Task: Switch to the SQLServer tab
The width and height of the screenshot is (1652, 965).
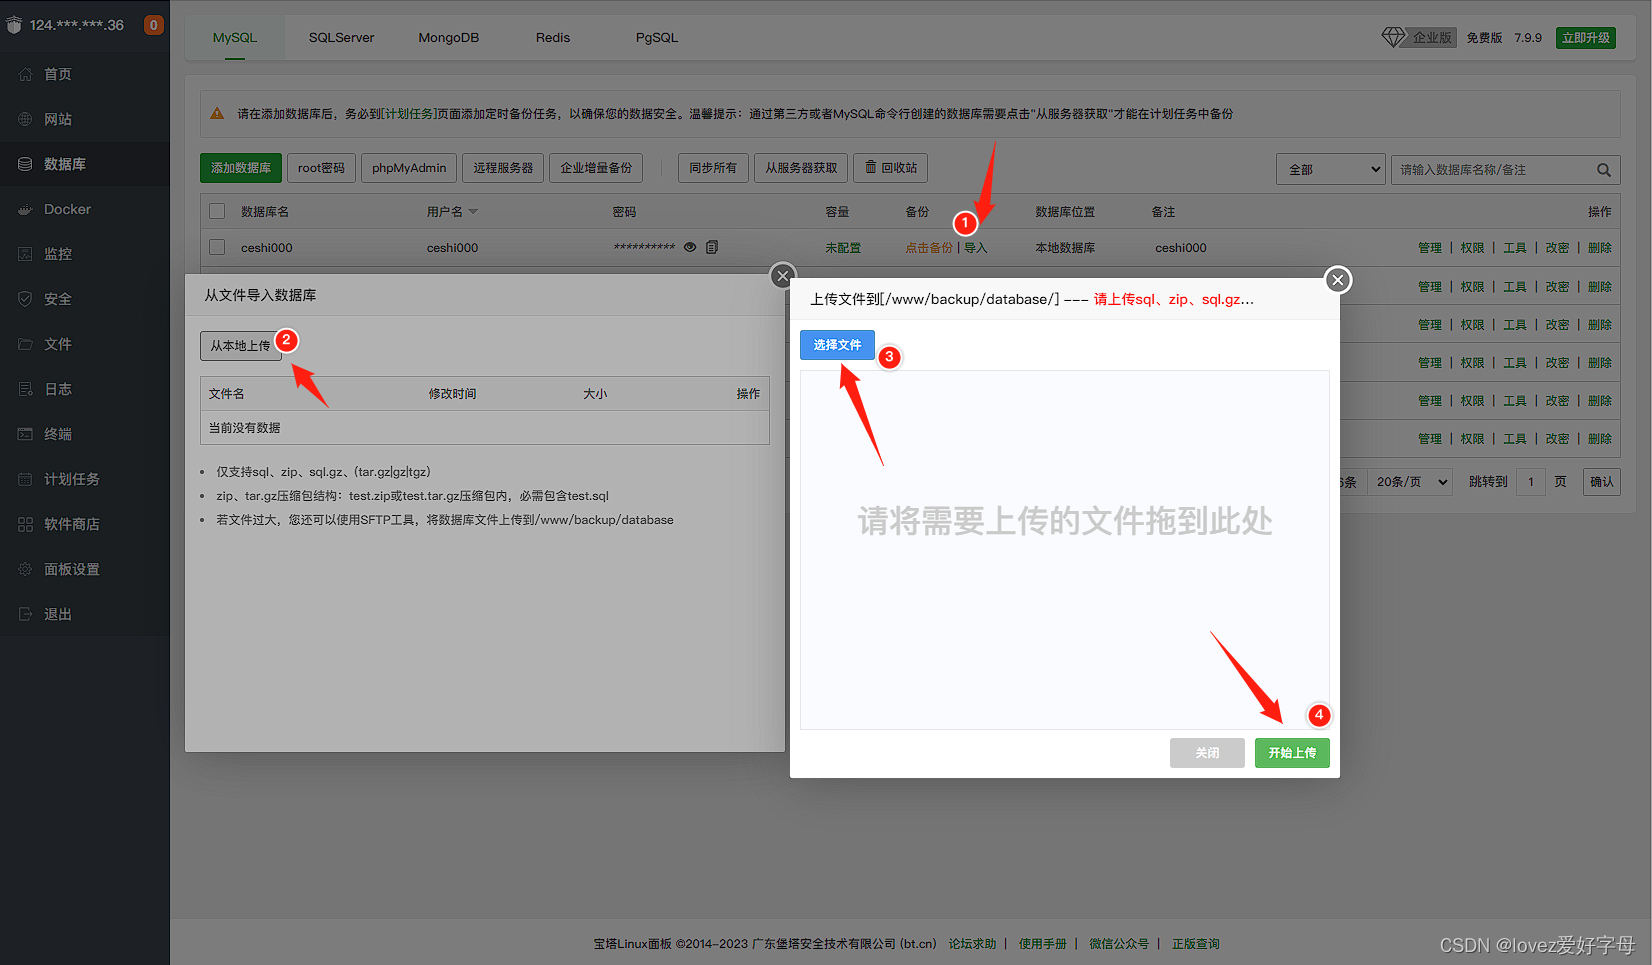Action: pyautogui.click(x=341, y=38)
